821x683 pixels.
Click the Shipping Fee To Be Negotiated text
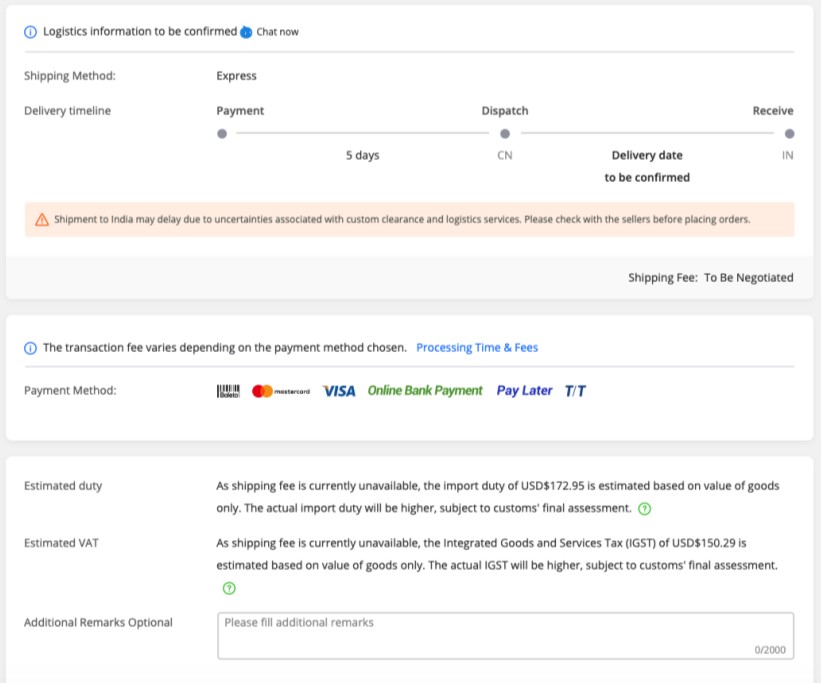(711, 278)
